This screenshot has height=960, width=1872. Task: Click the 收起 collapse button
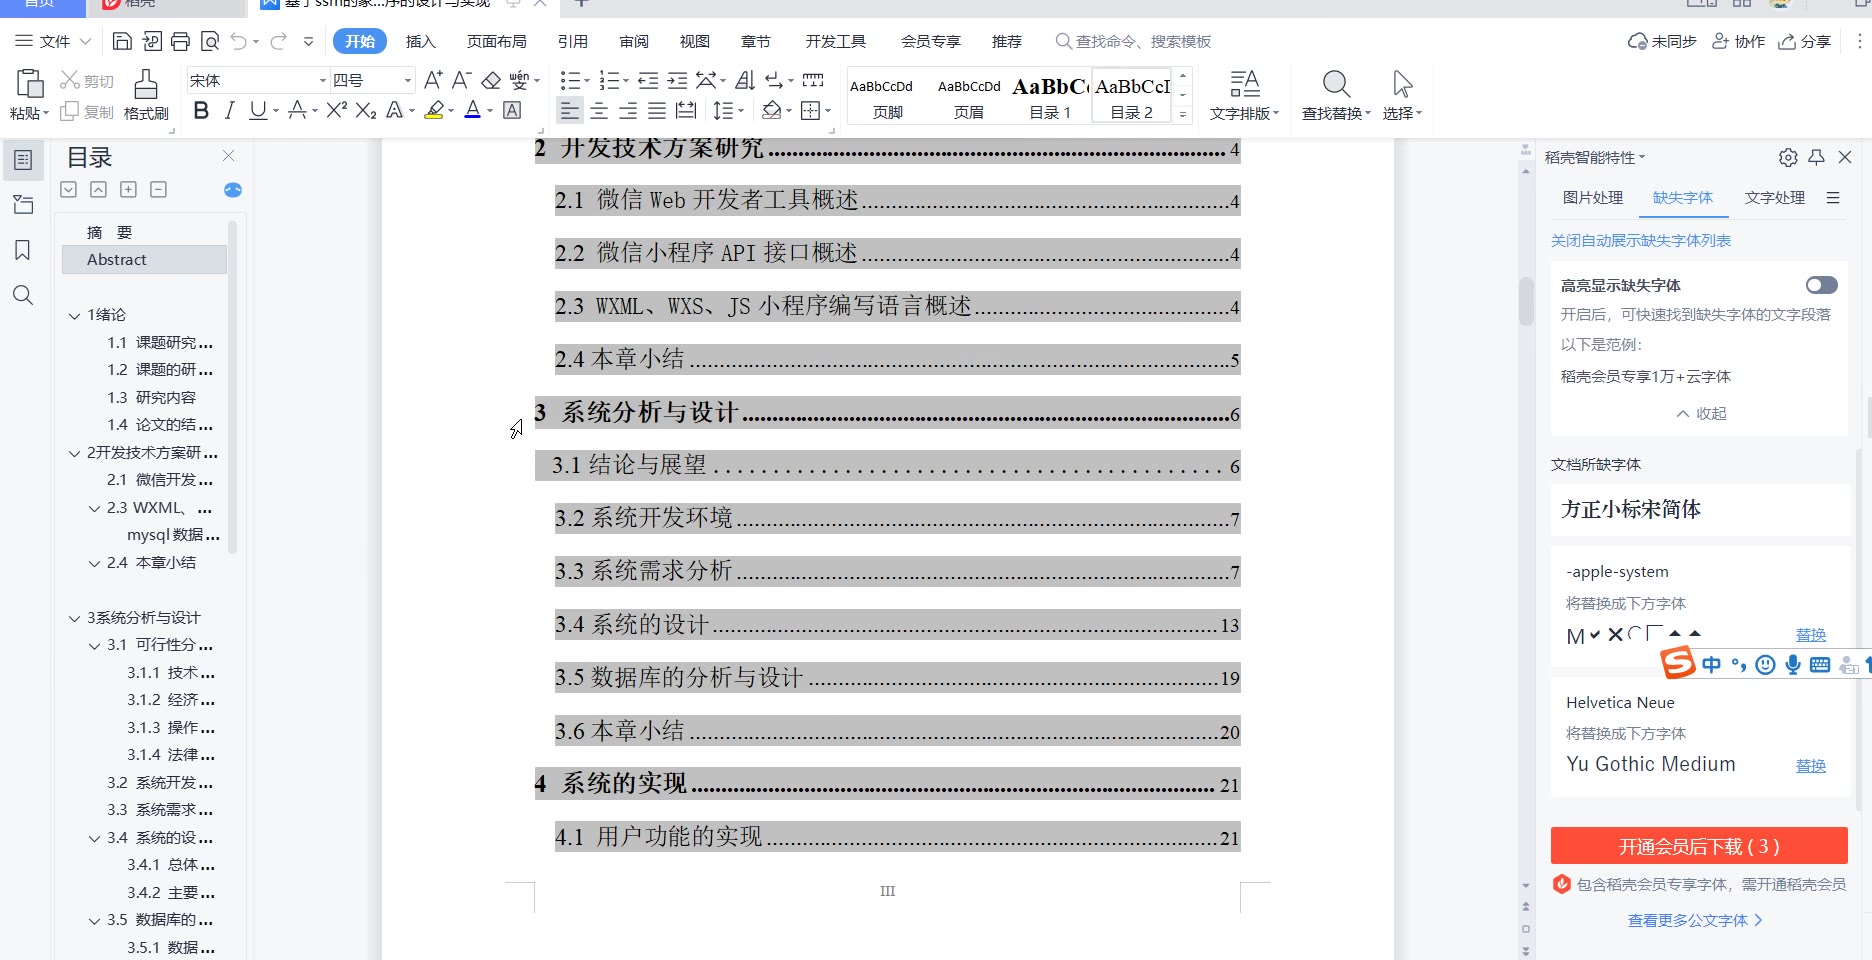click(1701, 413)
